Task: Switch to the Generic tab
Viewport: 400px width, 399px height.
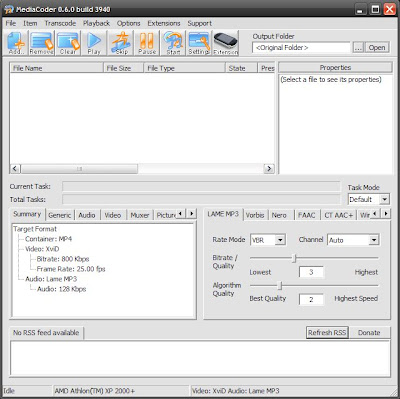Action: pos(60,215)
